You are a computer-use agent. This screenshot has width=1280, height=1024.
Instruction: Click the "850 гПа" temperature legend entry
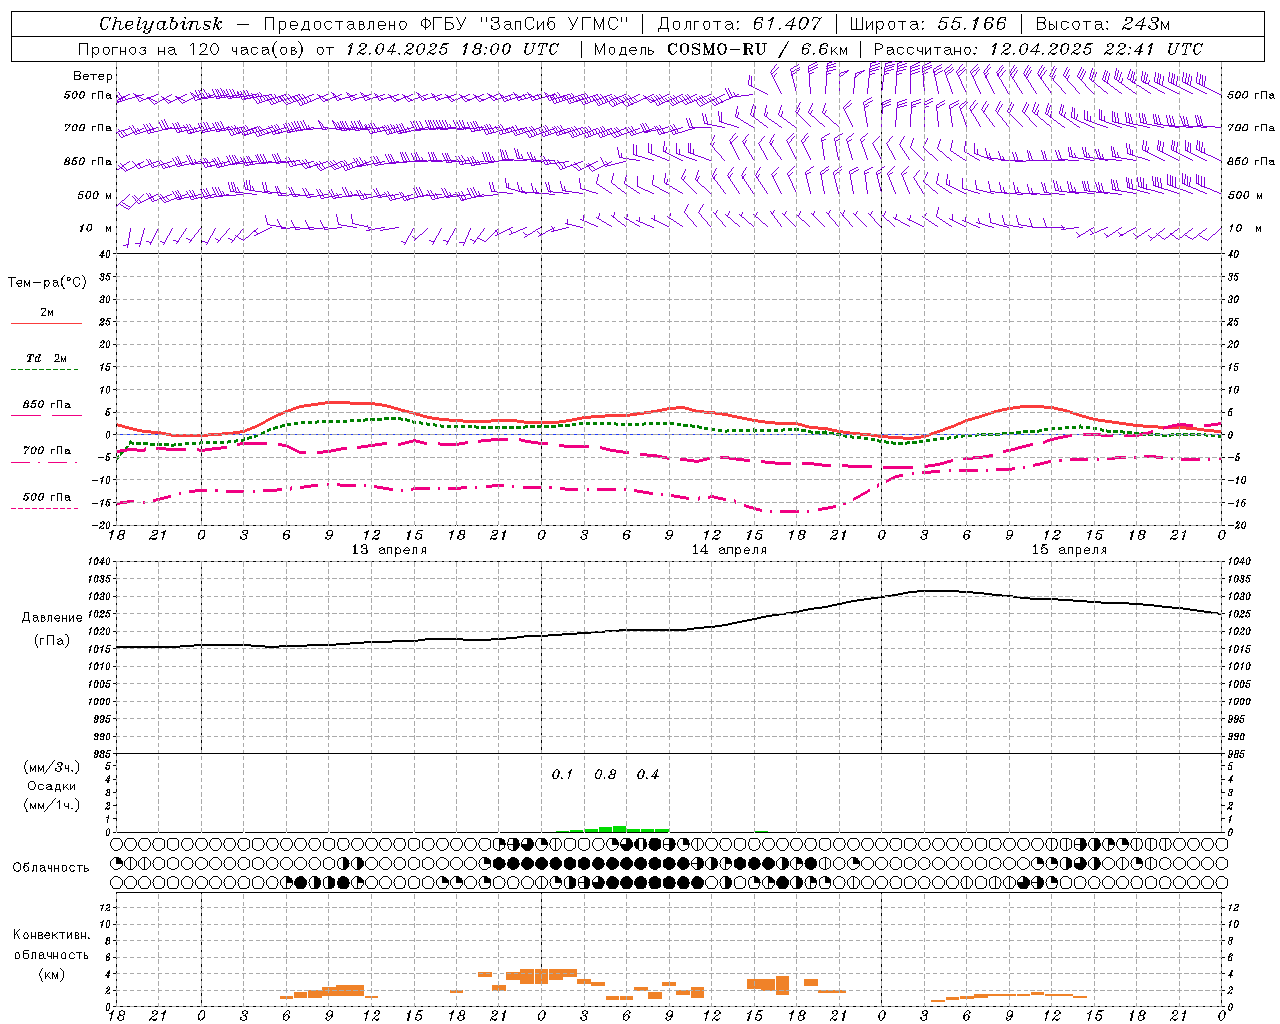[x=46, y=405]
